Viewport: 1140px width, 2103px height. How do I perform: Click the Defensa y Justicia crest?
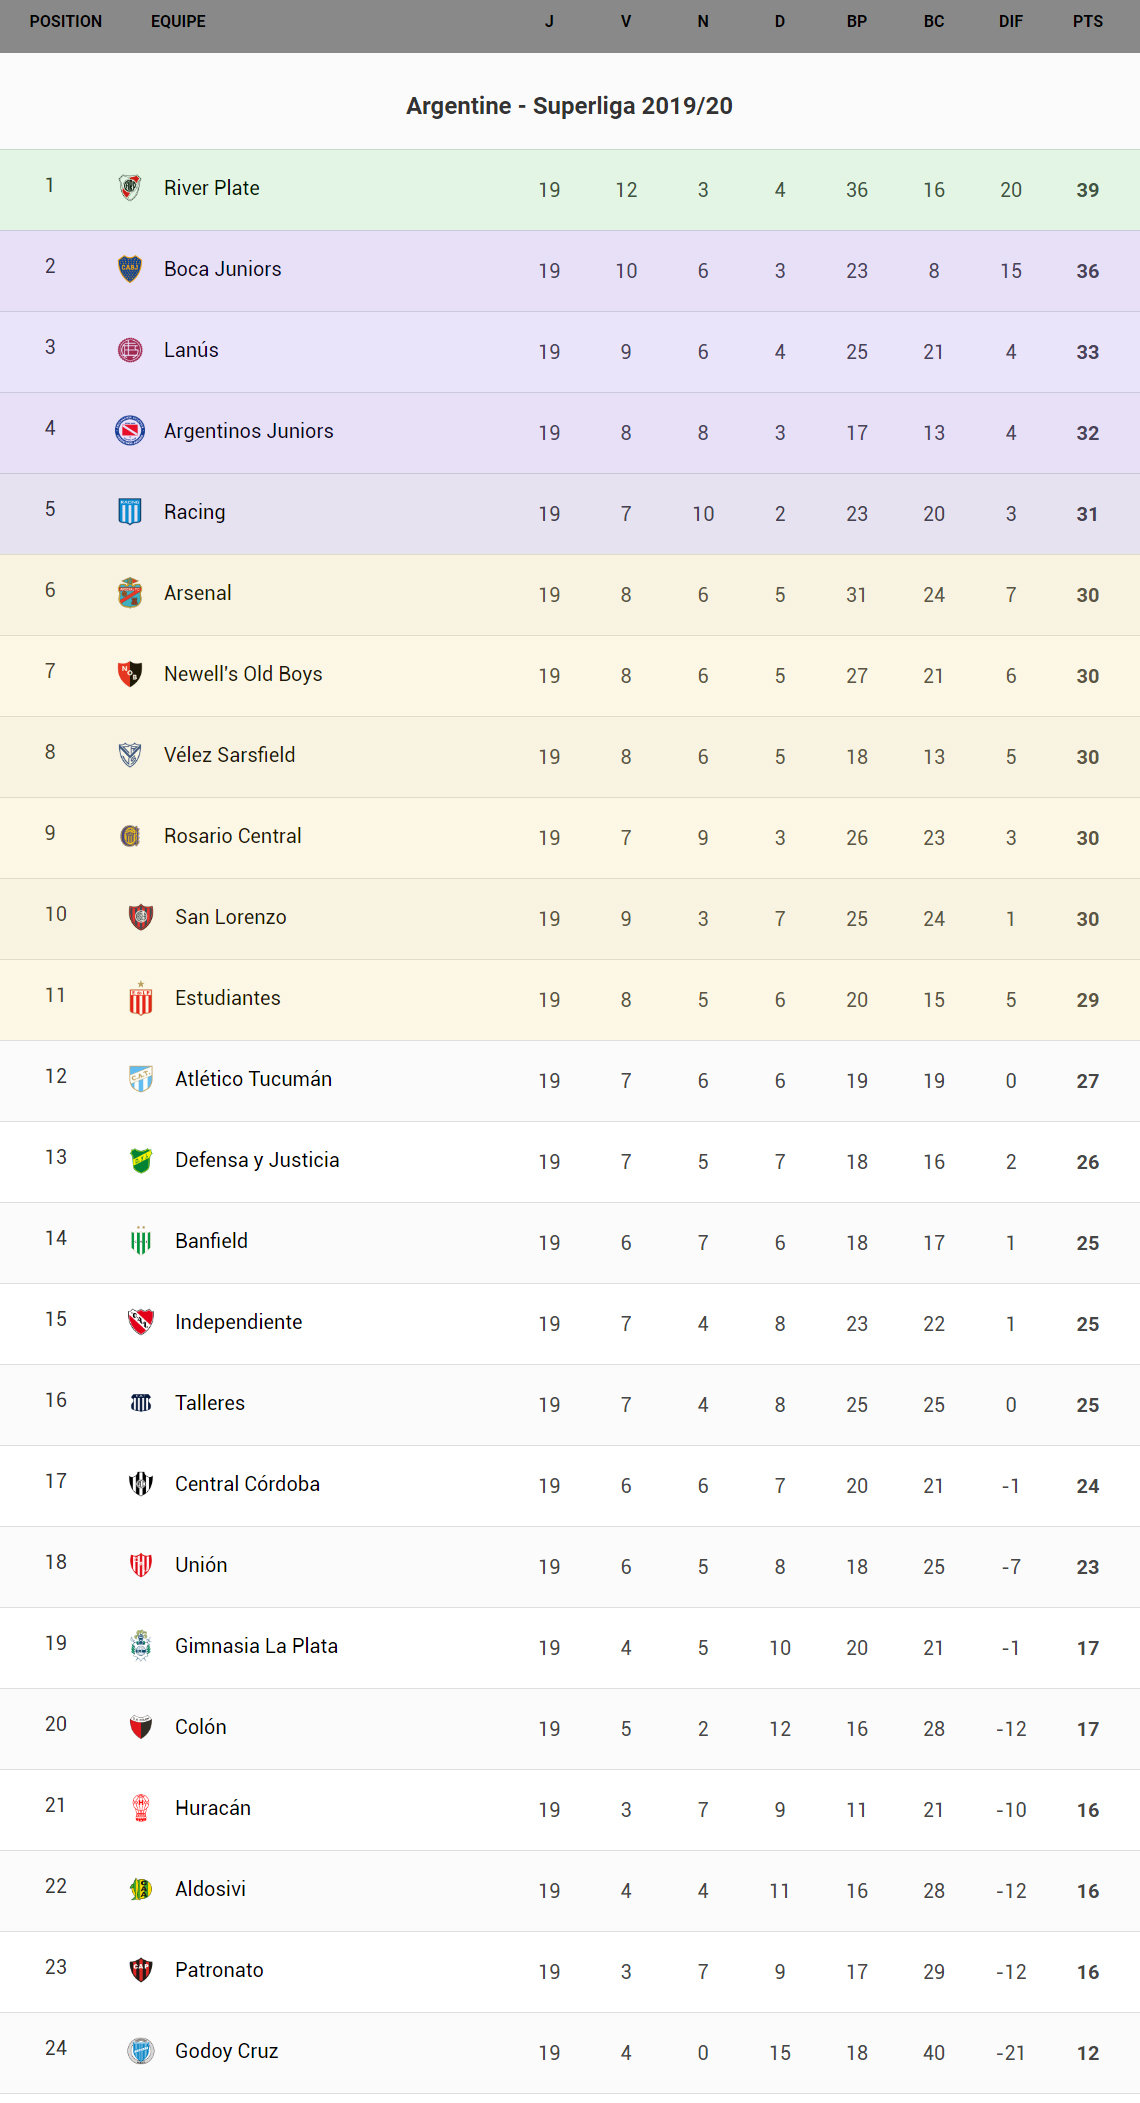coord(141,1160)
